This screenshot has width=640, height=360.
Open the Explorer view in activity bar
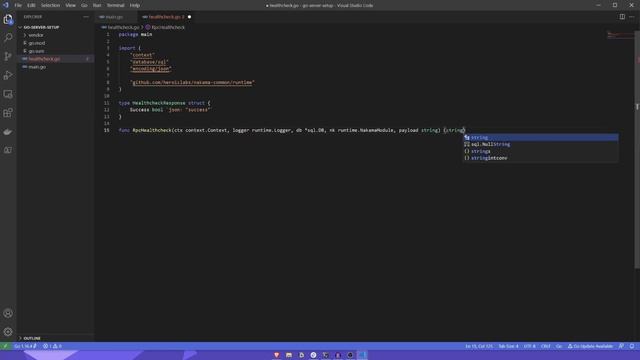[x=8, y=19]
